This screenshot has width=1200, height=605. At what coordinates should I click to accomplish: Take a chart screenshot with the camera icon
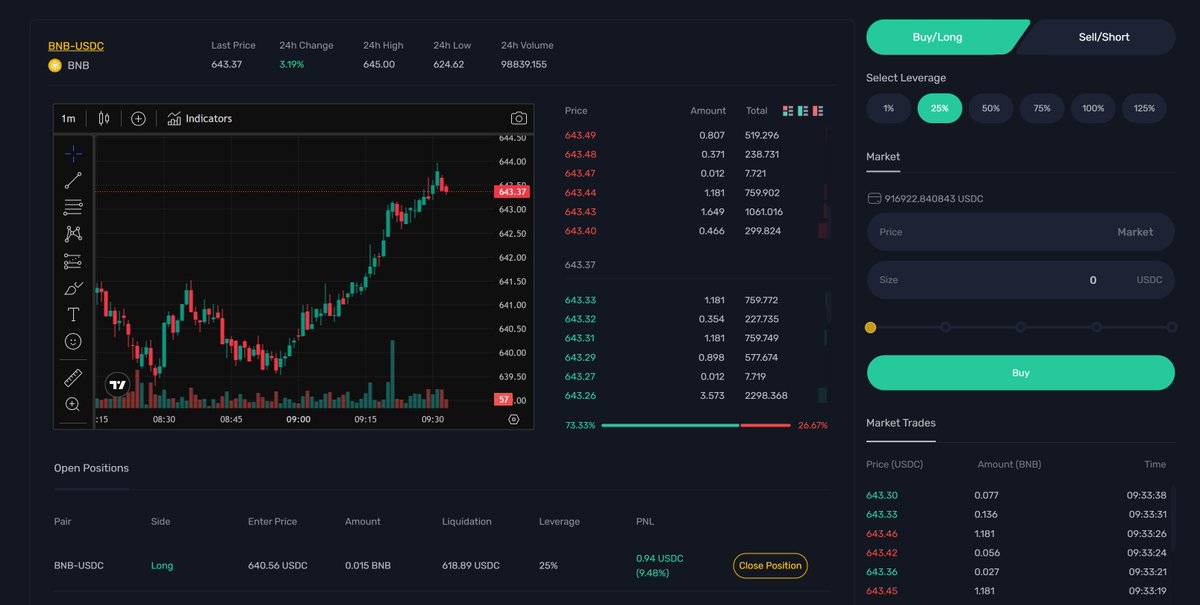click(x=518, y=117)
